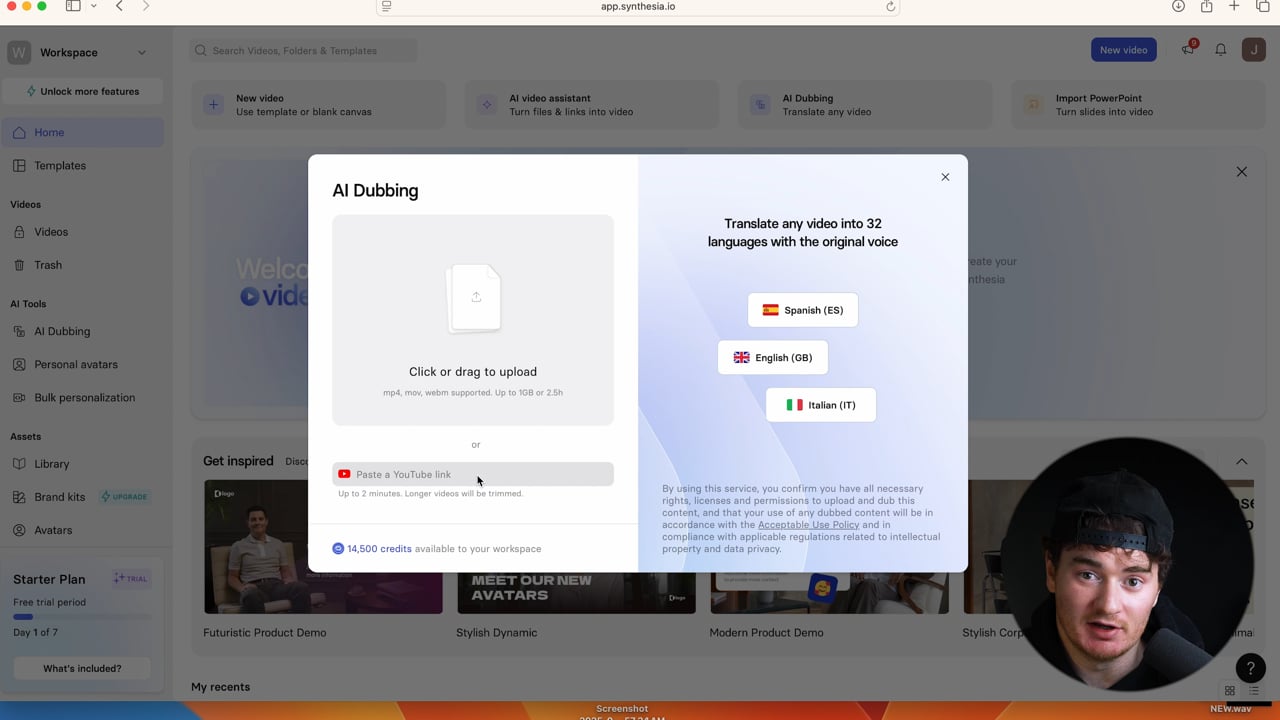Open Templates in the sidebar
Screen dimensions: 1280x720
click(x=83, y=166)
